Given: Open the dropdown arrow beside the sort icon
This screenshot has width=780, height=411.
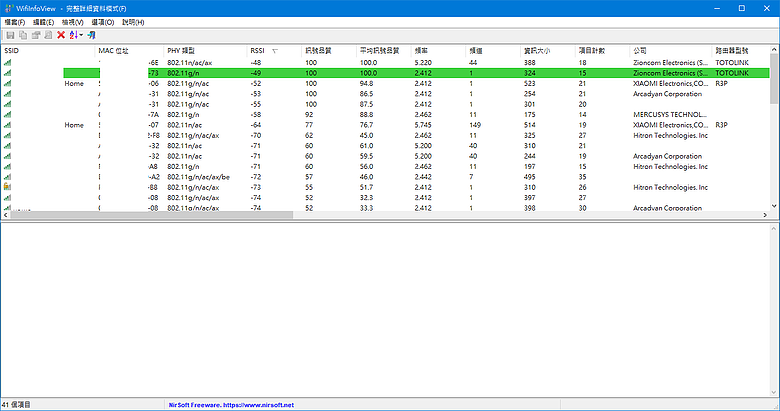Looking at the screenshot, I should tap(81, 35).
